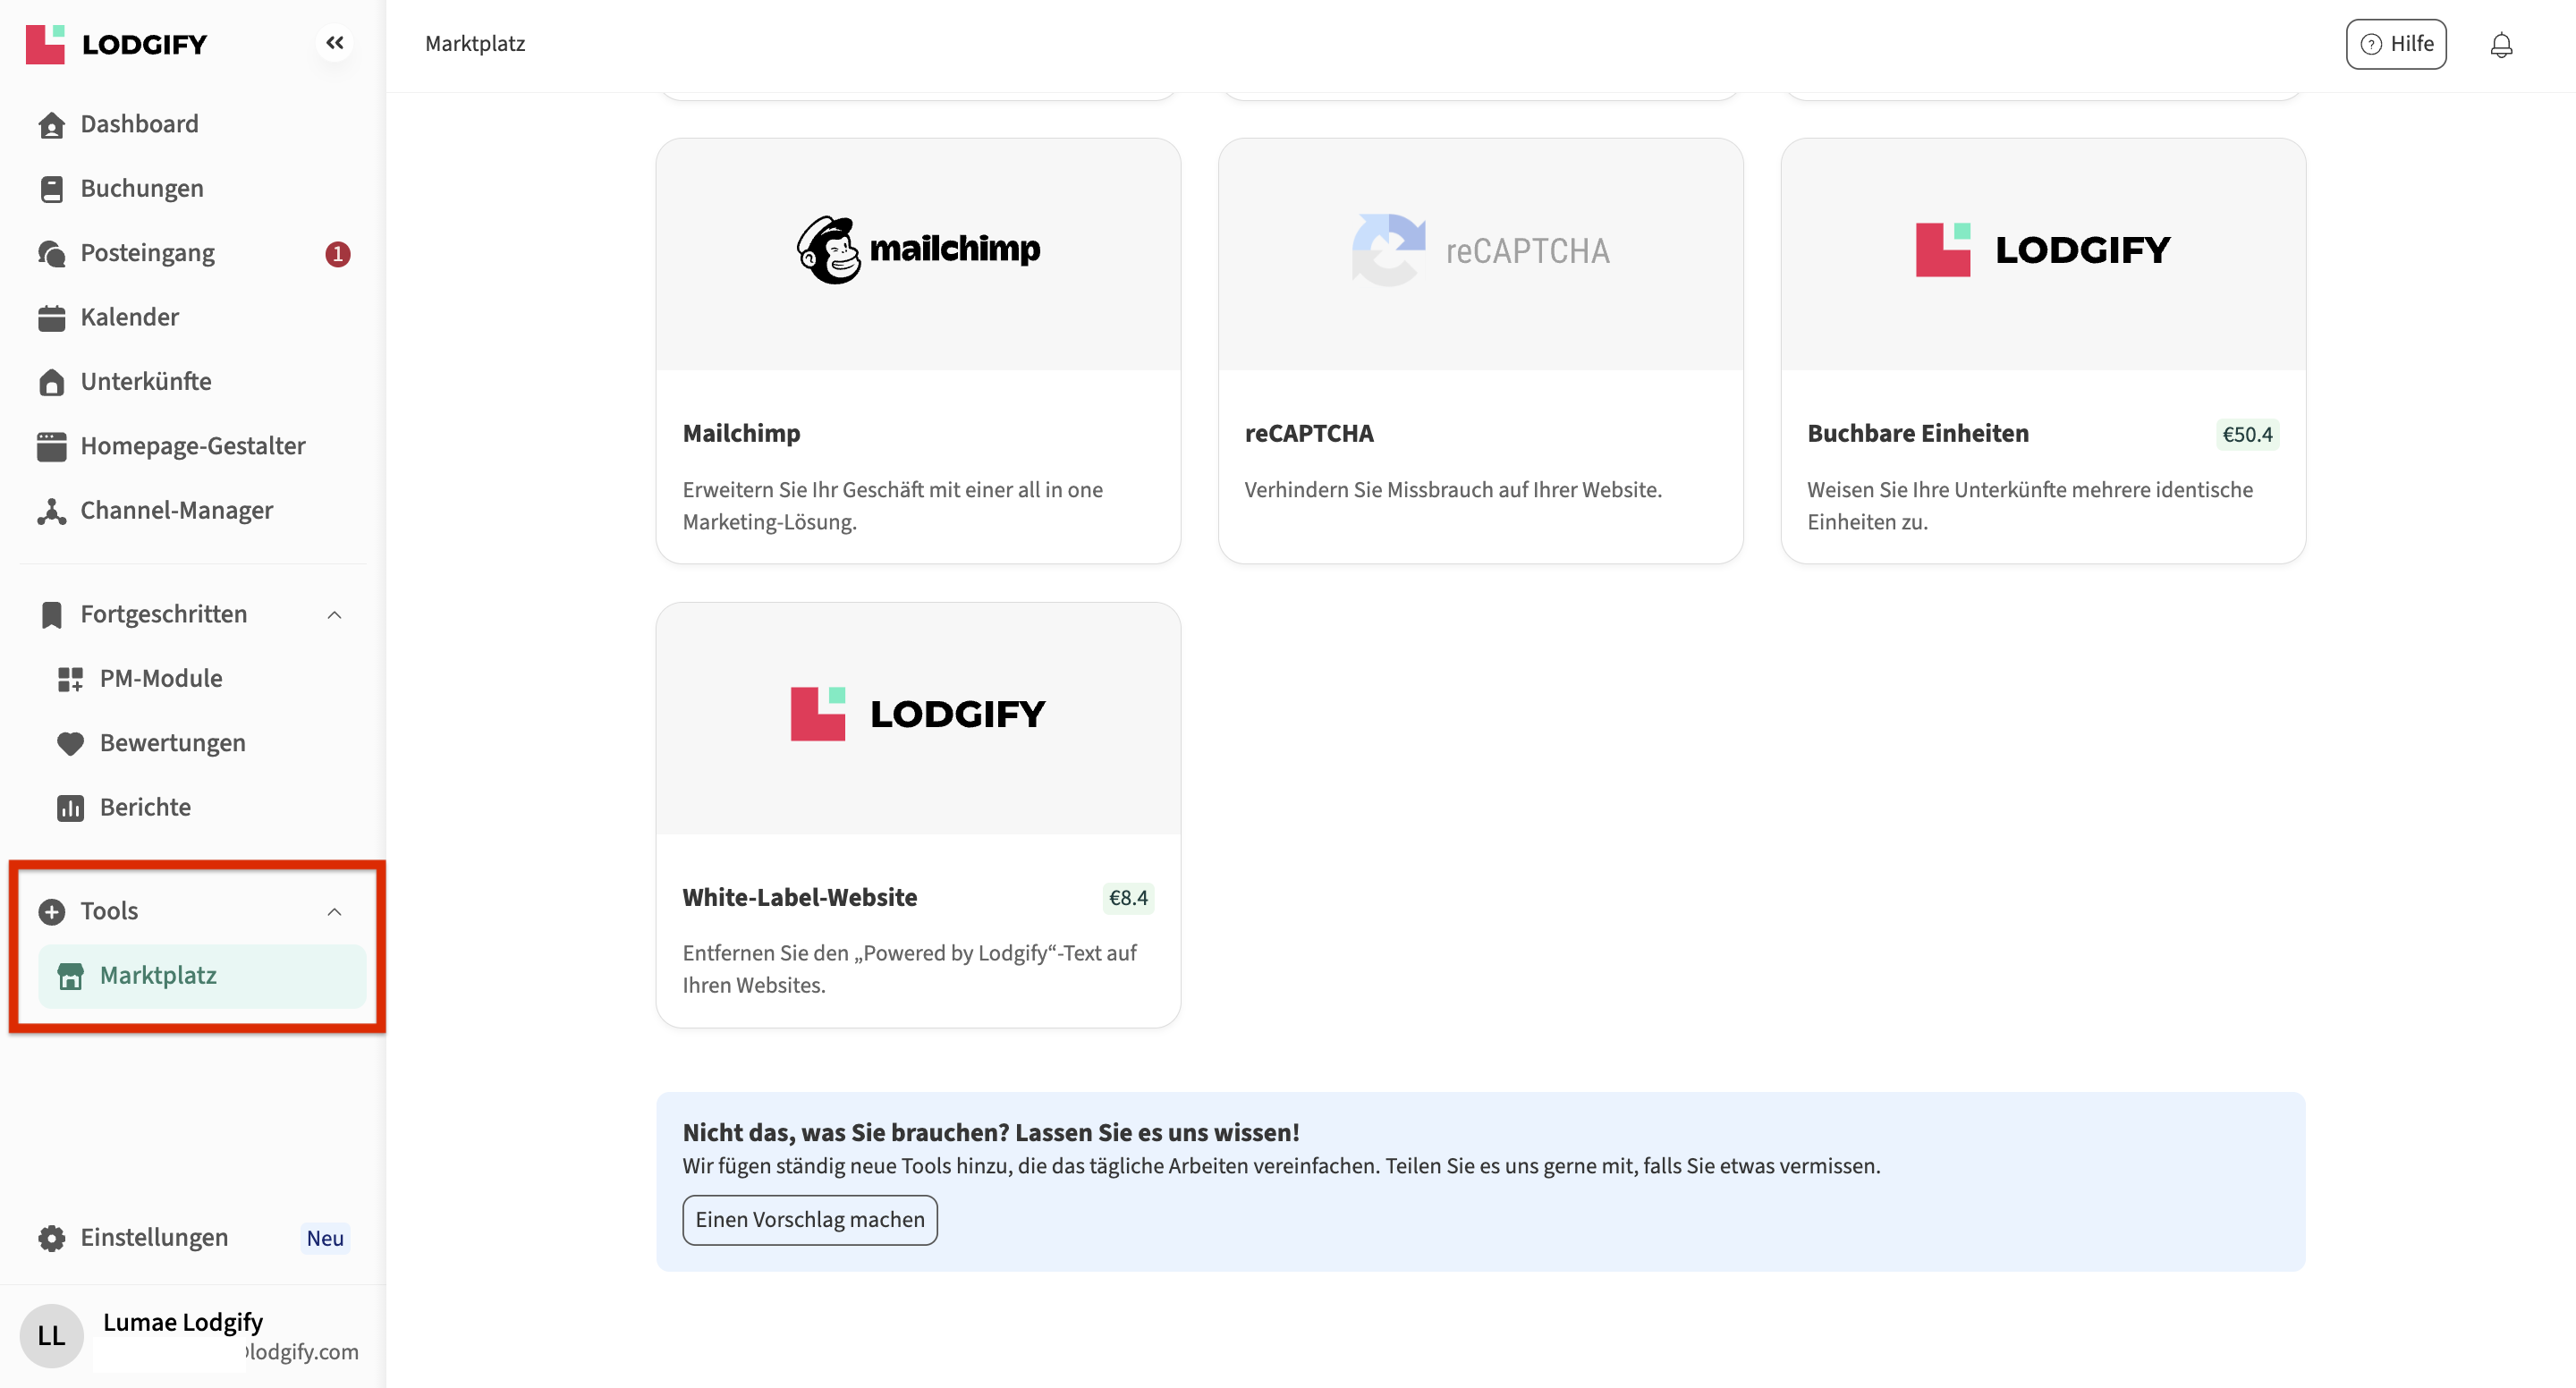Open the Kalender calendar icon

click(x=51, y=317)
